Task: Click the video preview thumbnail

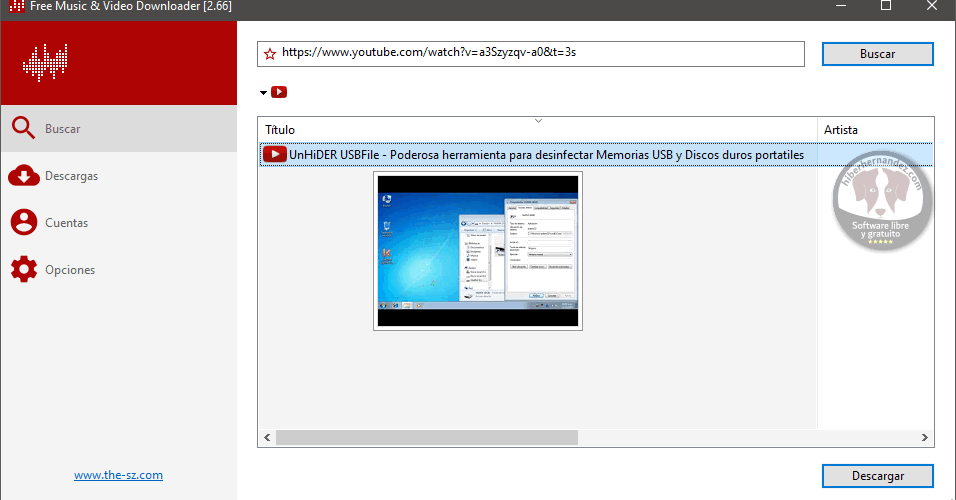Action: pos(478,251)
